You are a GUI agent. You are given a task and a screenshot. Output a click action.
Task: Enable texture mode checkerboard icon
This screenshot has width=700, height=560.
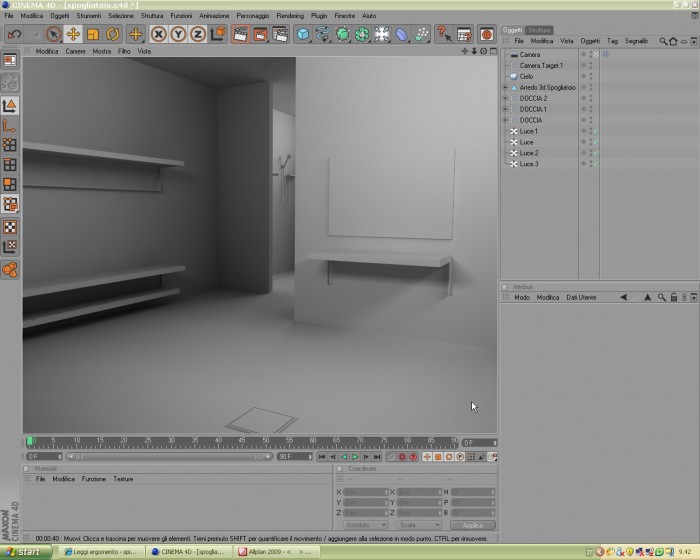point(10,226)
